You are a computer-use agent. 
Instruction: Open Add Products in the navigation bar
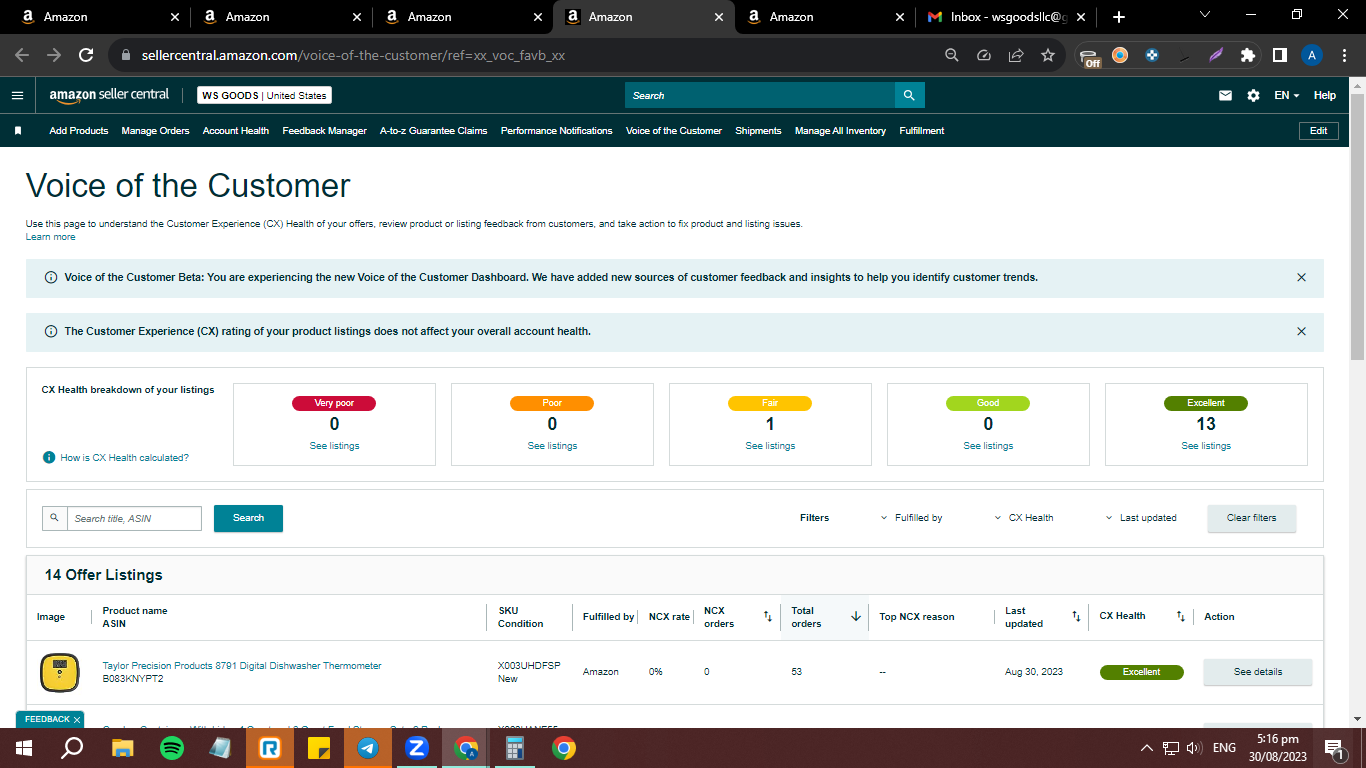click(x=79, y=131)
